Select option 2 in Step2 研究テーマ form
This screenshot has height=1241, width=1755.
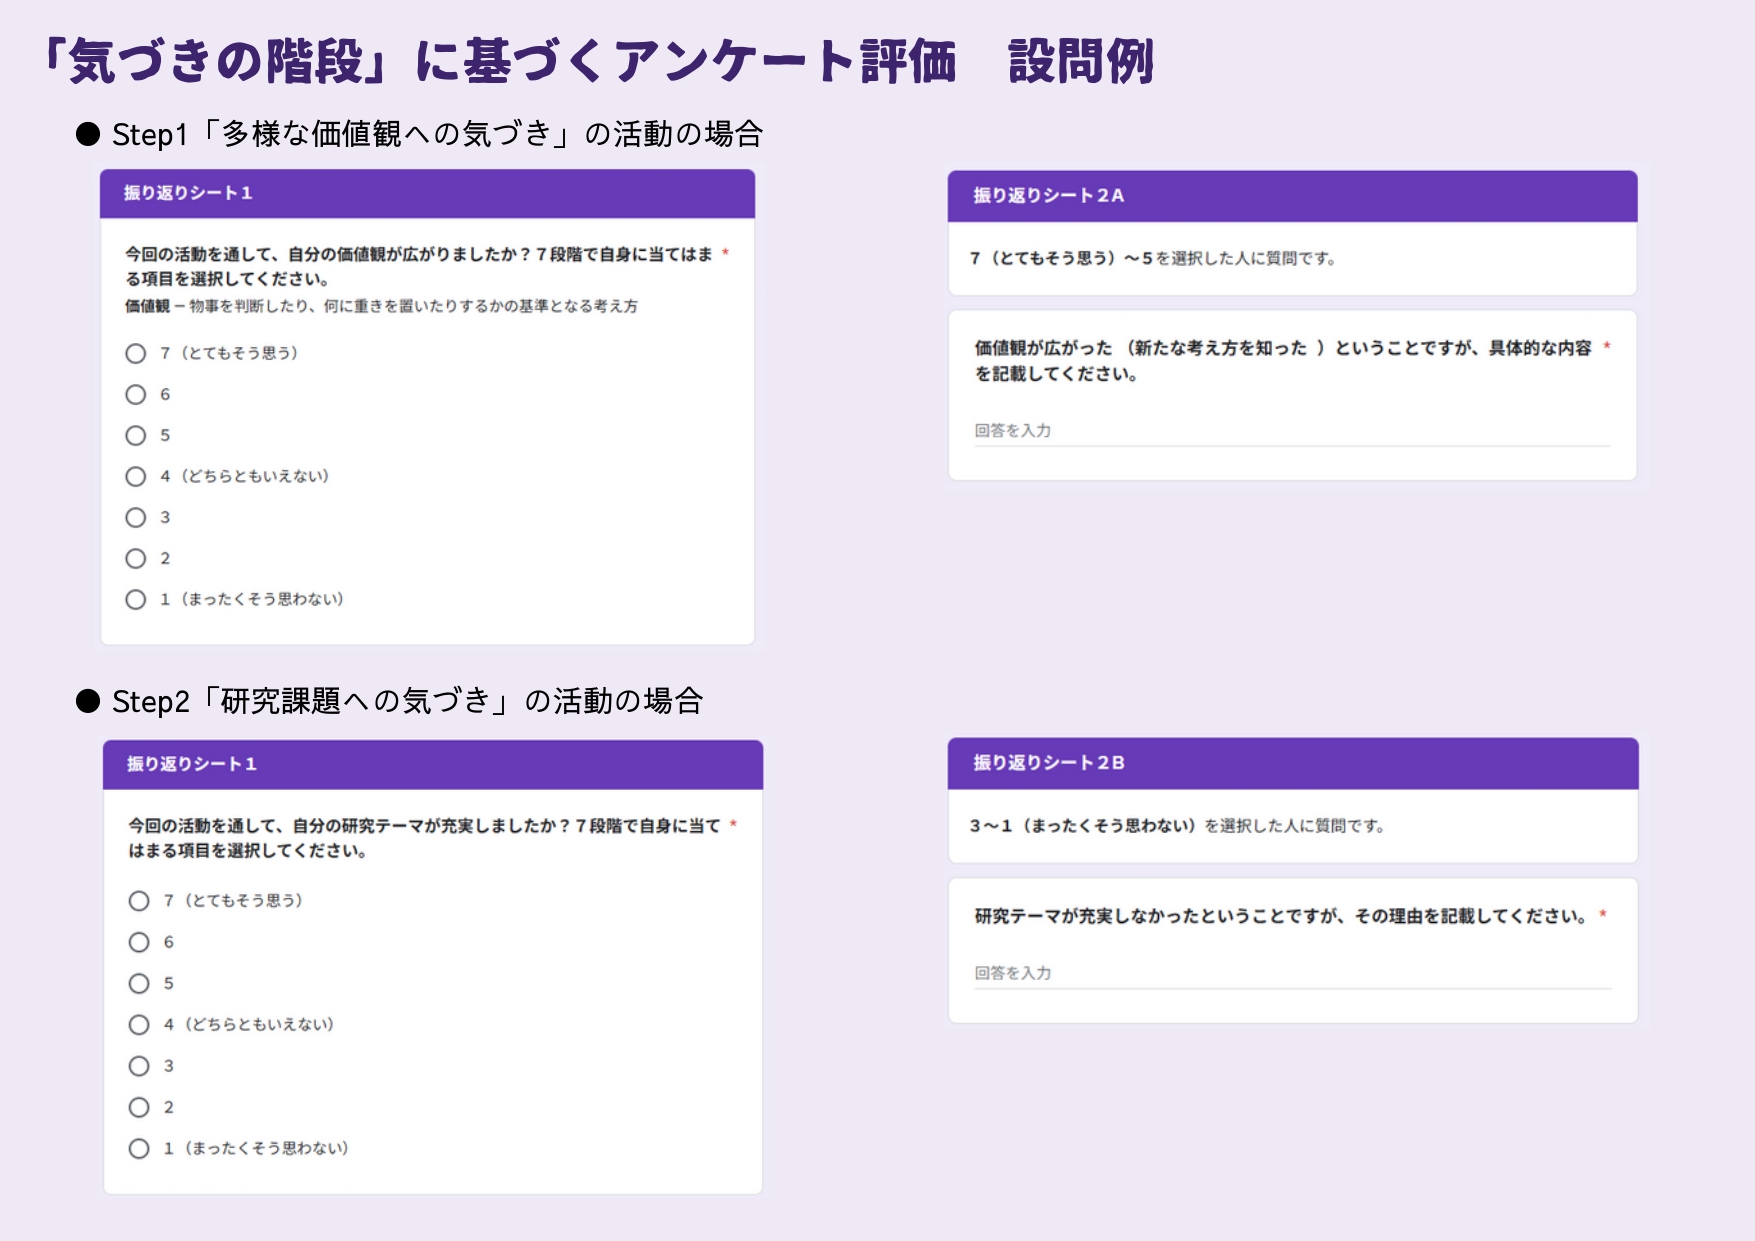(139, 1108)
